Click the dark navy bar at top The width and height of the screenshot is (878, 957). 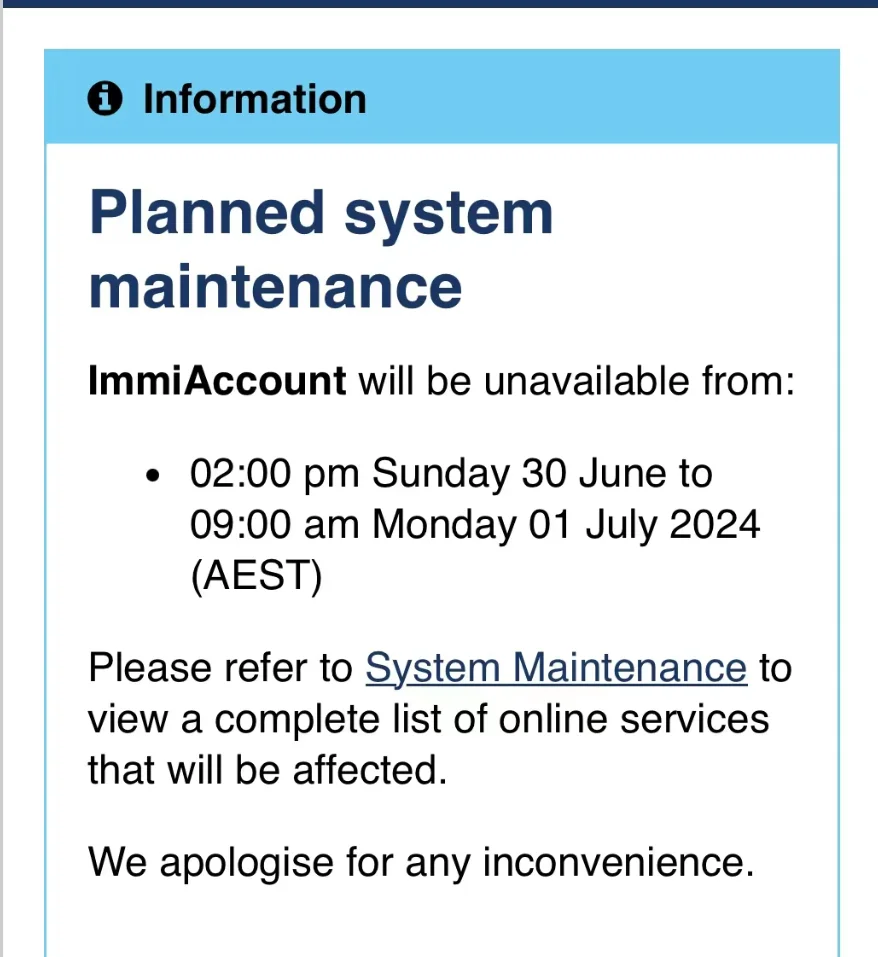[439, 4]
